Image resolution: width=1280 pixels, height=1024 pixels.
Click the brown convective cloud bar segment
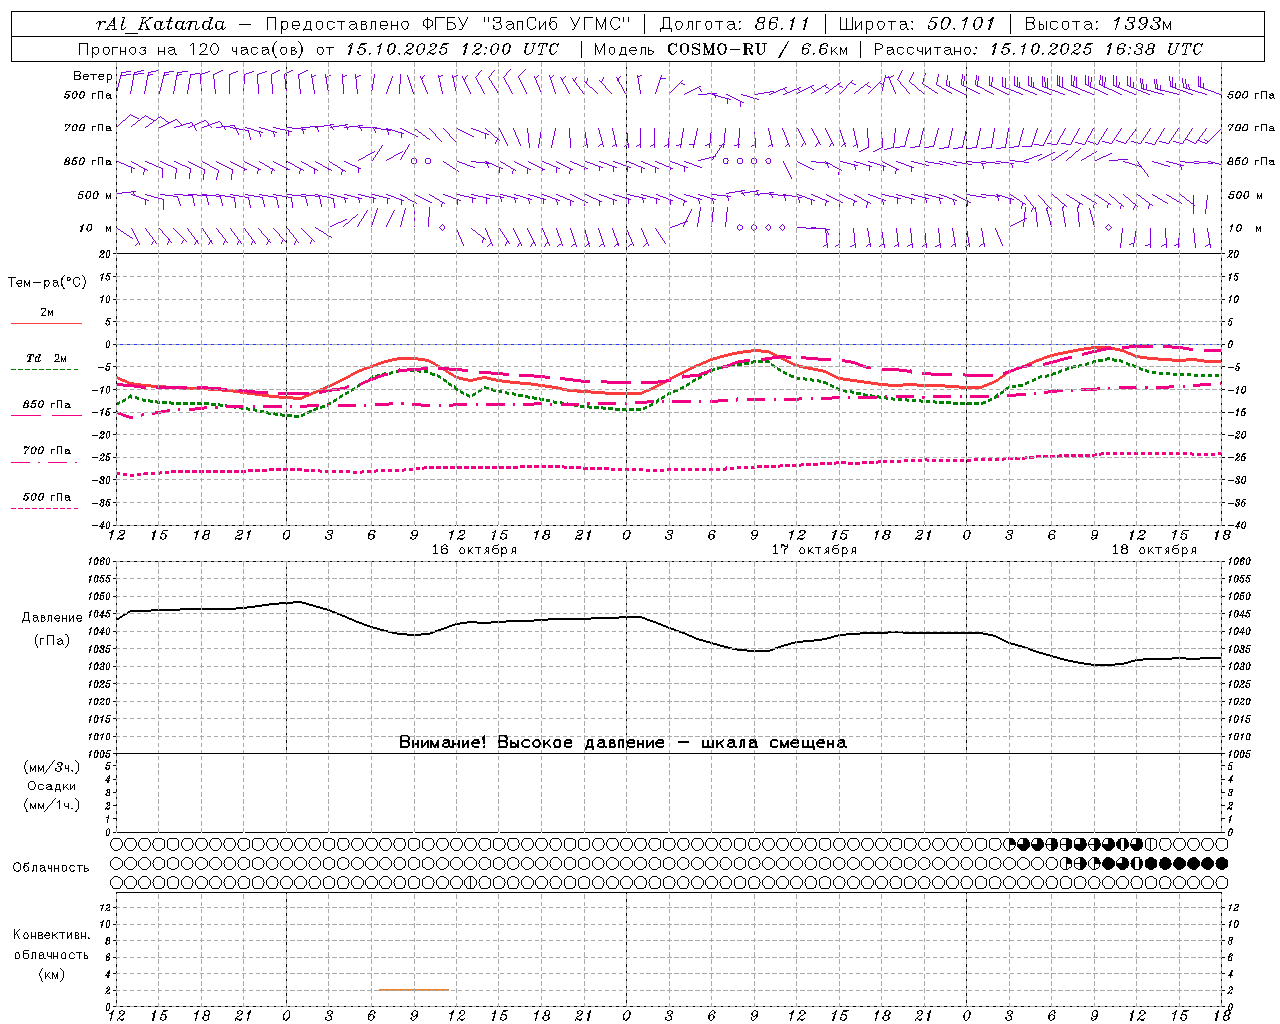point(413,990)
